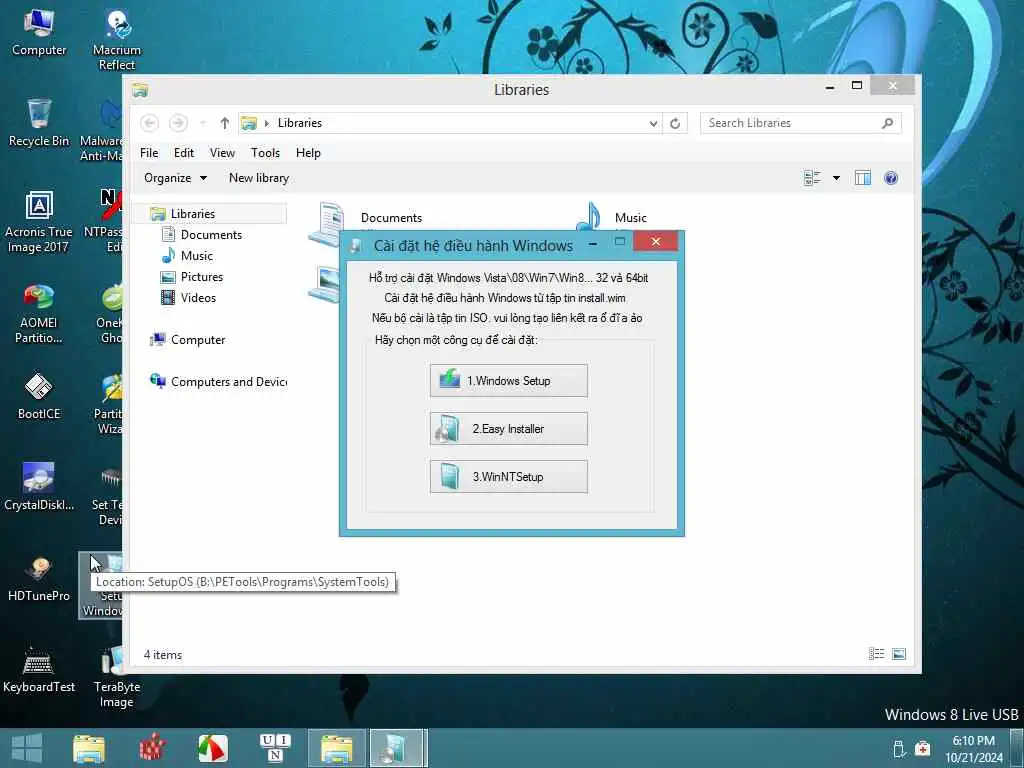Screen dimensions: 1024x768
Task: Open KeyboardTest desktop shortcut
Action: (39, 669)
